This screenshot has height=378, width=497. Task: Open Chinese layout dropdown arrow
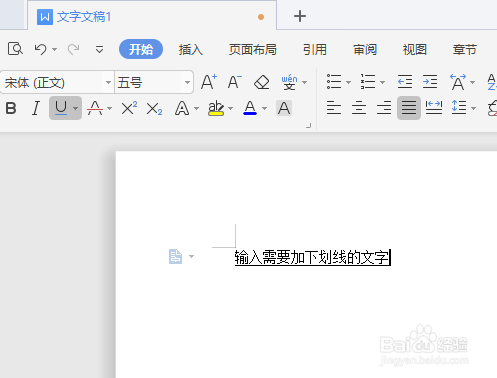point(472,82)
